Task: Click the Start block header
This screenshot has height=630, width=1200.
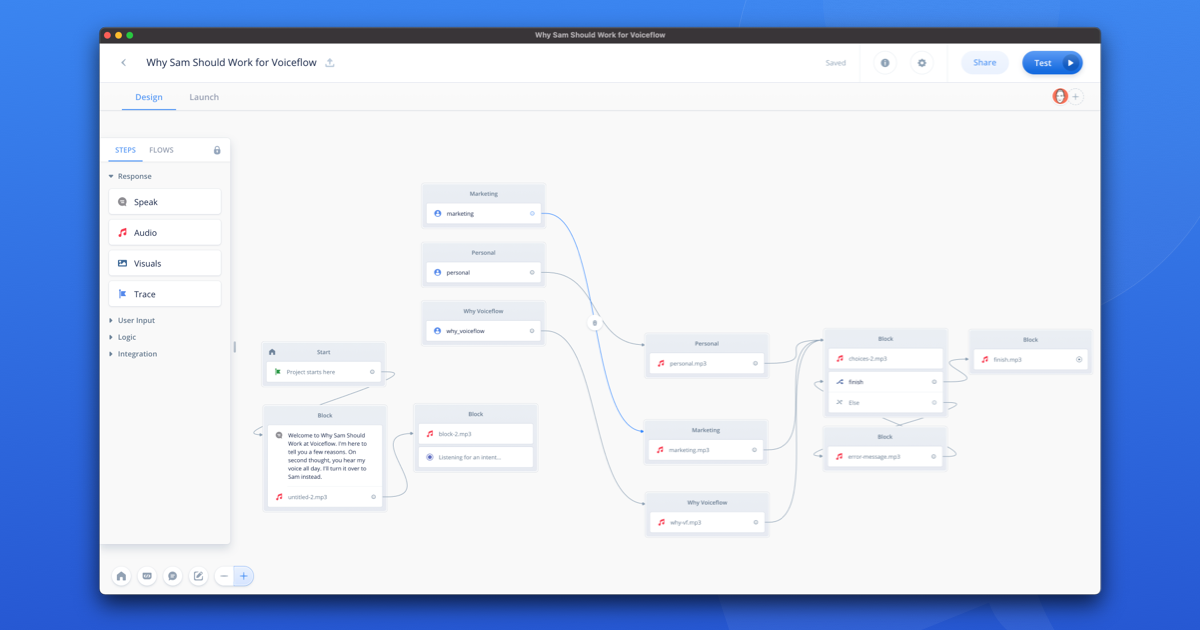Action: coord(323,352)
